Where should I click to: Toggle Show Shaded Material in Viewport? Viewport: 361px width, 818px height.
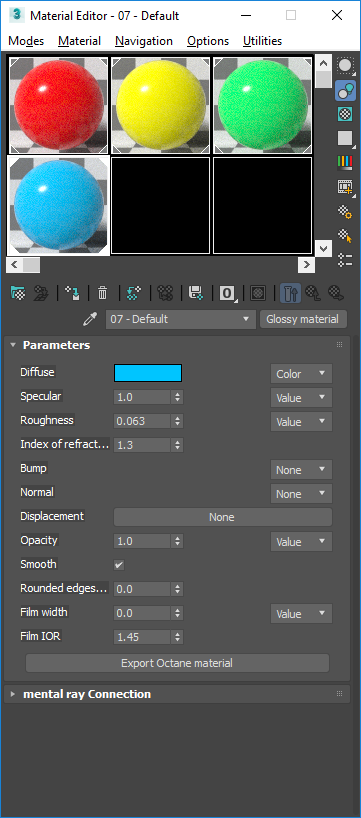[x=257, y=293]
